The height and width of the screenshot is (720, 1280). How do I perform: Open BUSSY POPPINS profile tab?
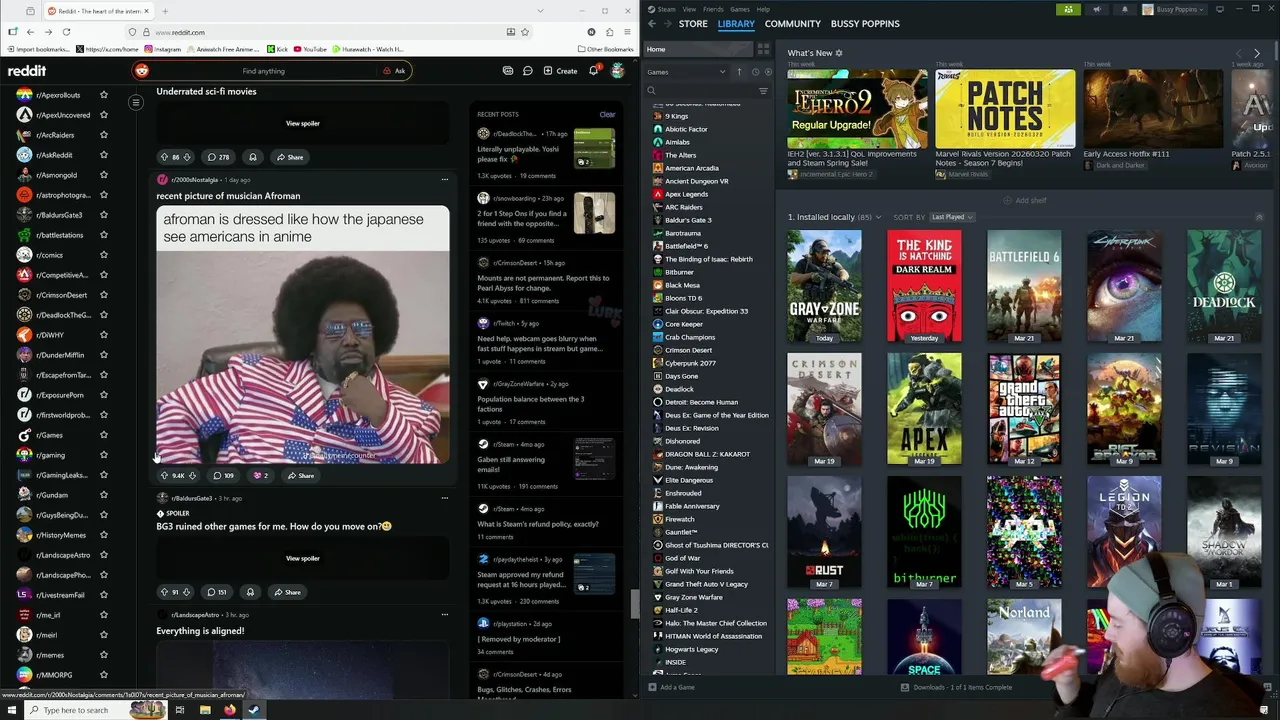[x=865, y=23]
